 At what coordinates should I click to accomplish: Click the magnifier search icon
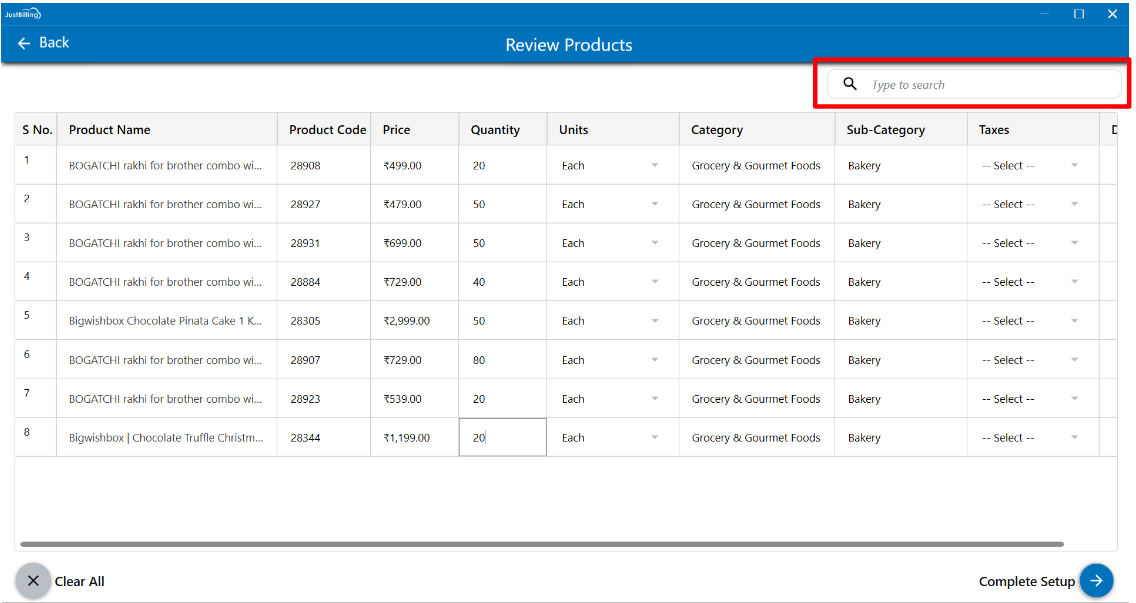tap(850, 84)
